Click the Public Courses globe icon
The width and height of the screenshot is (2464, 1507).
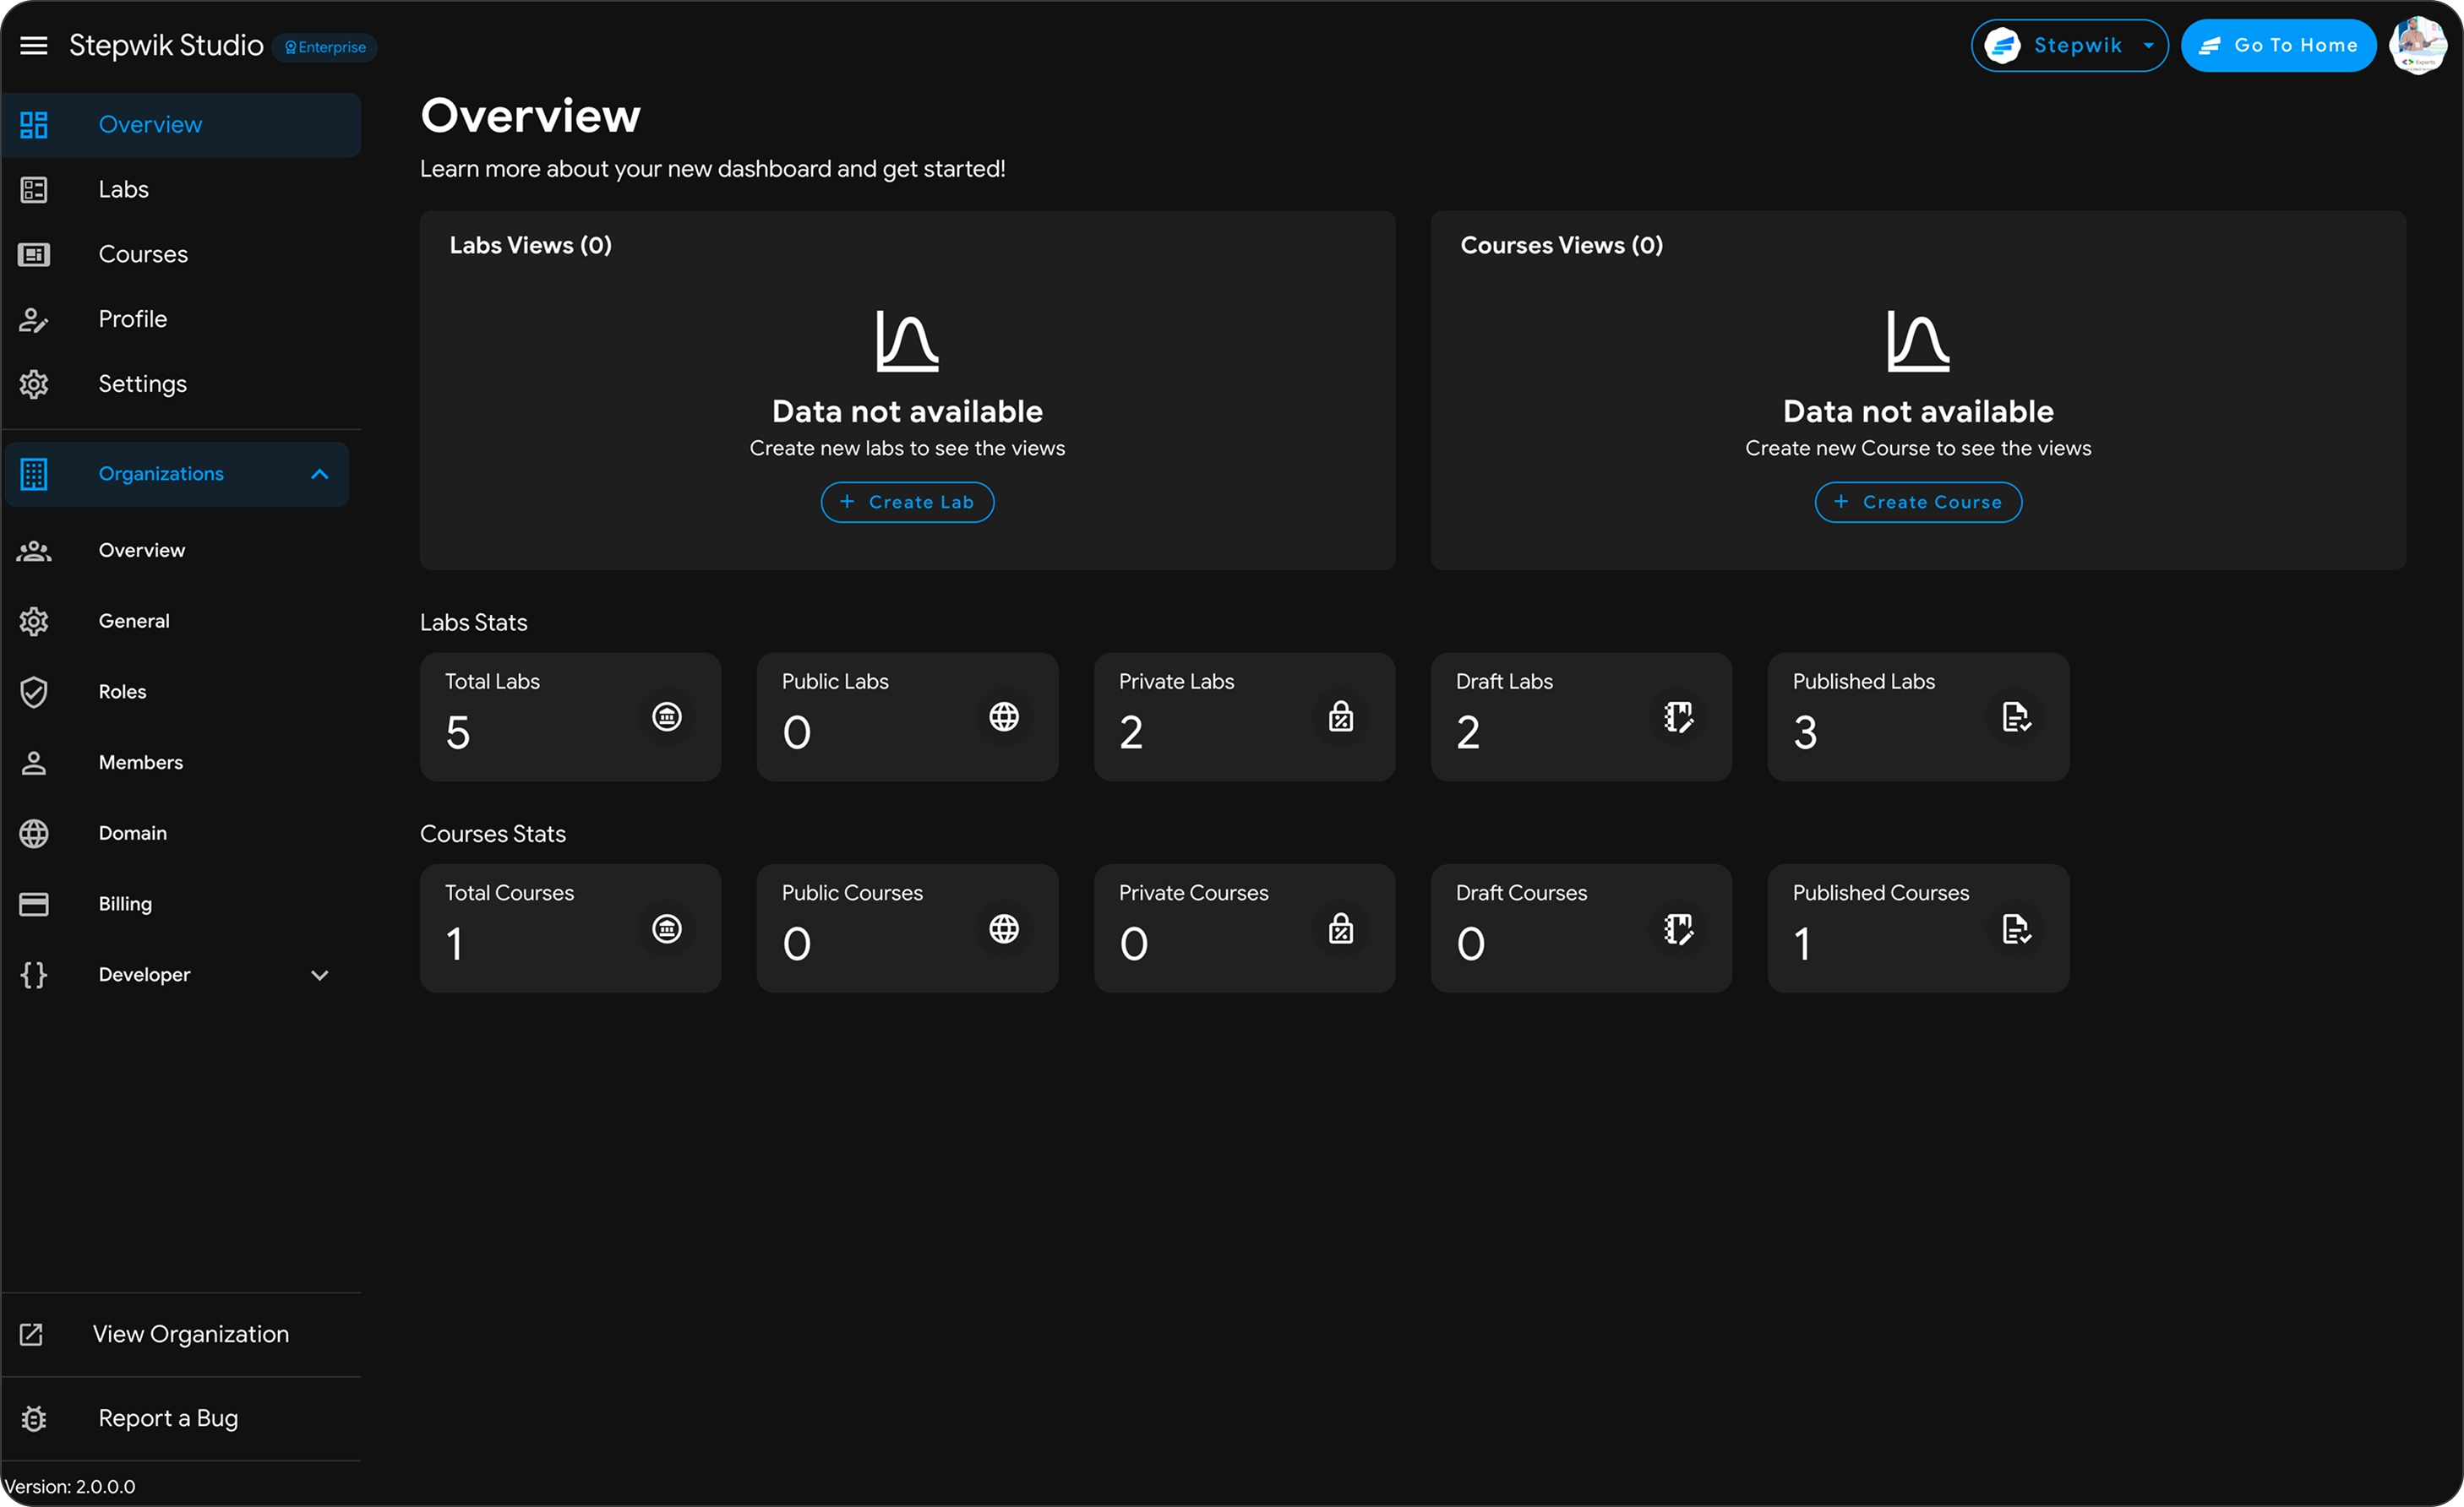(x=1004, y=929)
